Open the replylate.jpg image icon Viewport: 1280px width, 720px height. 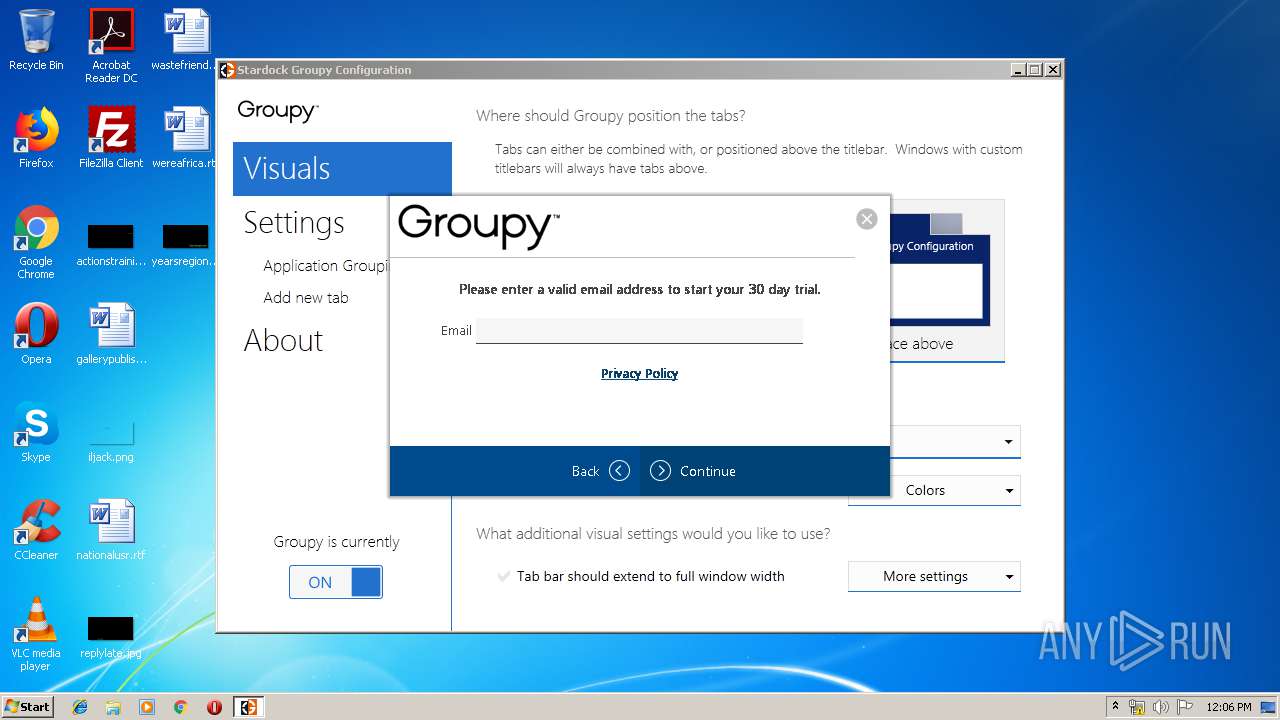(111, 638)
